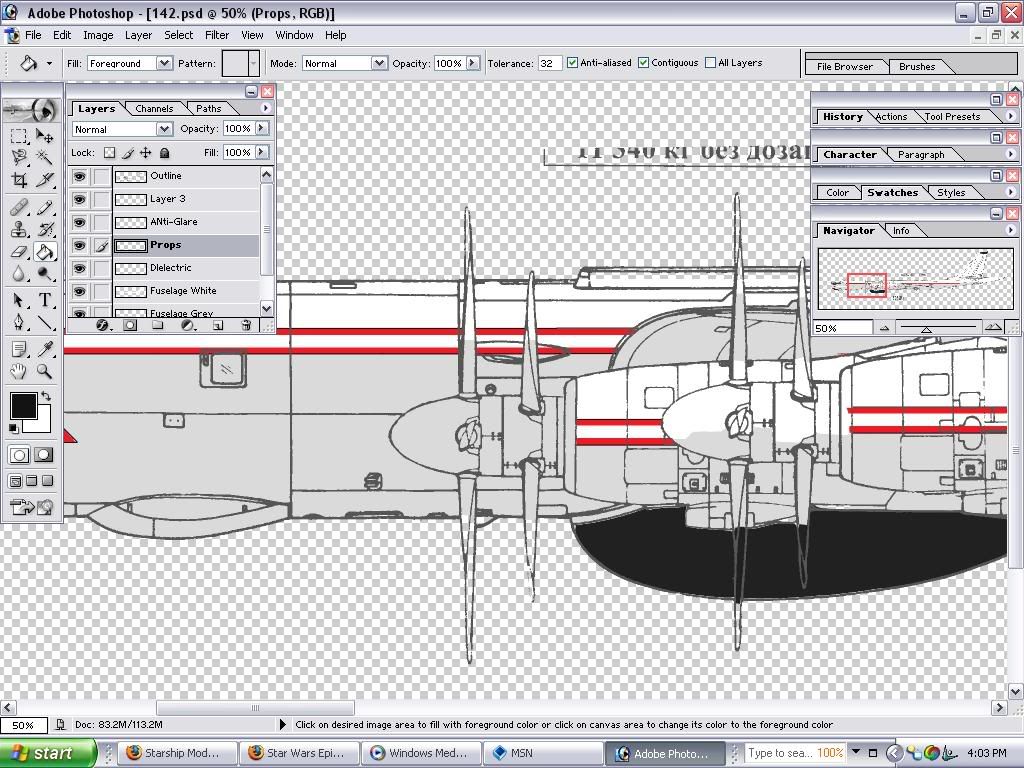Open the File Browser palette tab
This screenshot has width=1024, height=768.
[844, 67]
